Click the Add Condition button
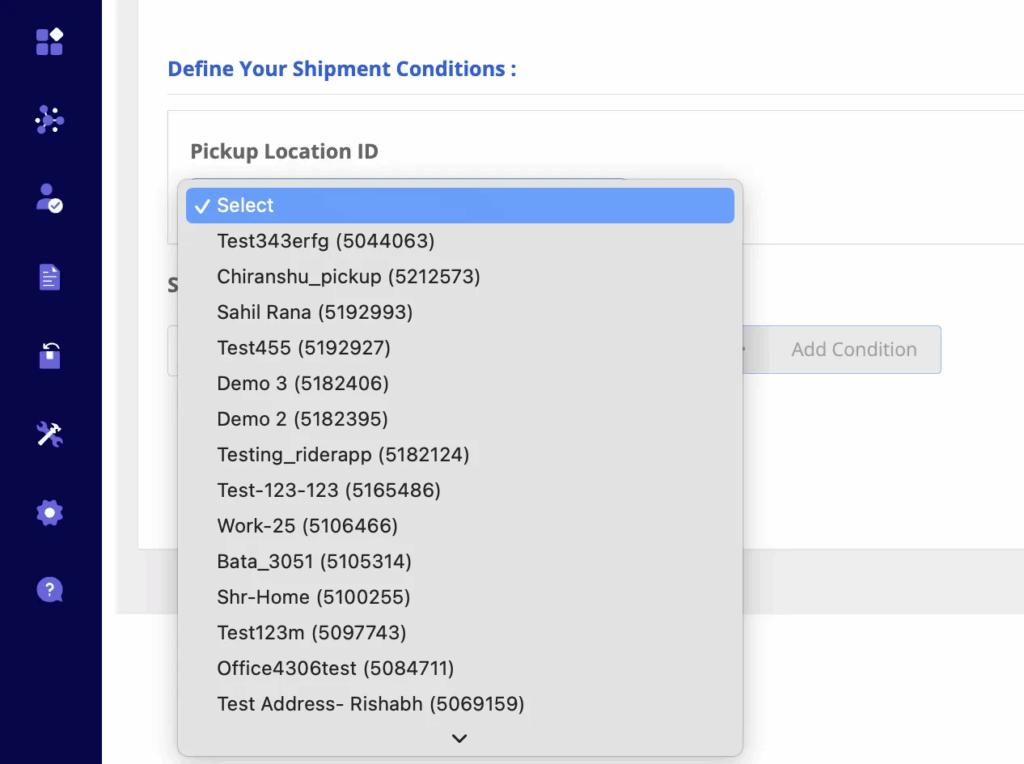 tap(853, 350)
